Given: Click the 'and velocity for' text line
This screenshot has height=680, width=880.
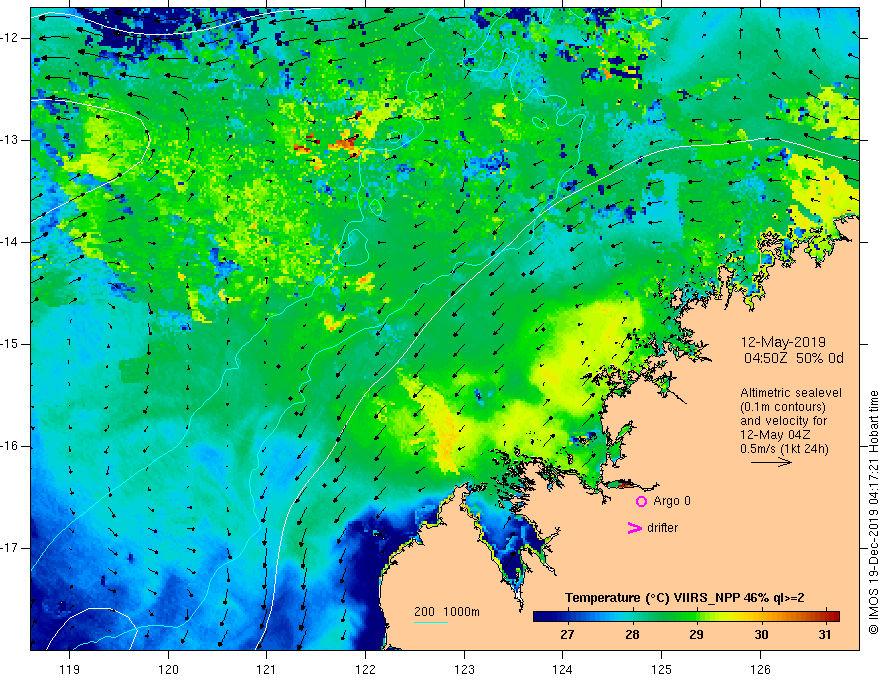Looking at the screenshot, I should point(783,421).
